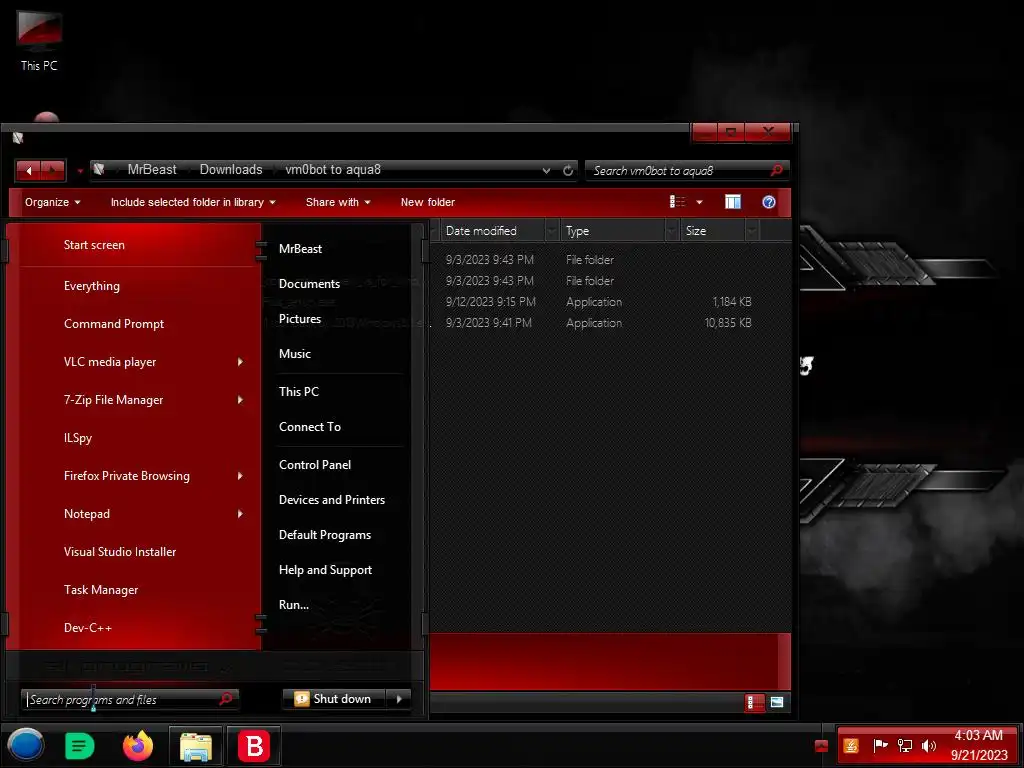Open network tray icon

tap(904, 745)
